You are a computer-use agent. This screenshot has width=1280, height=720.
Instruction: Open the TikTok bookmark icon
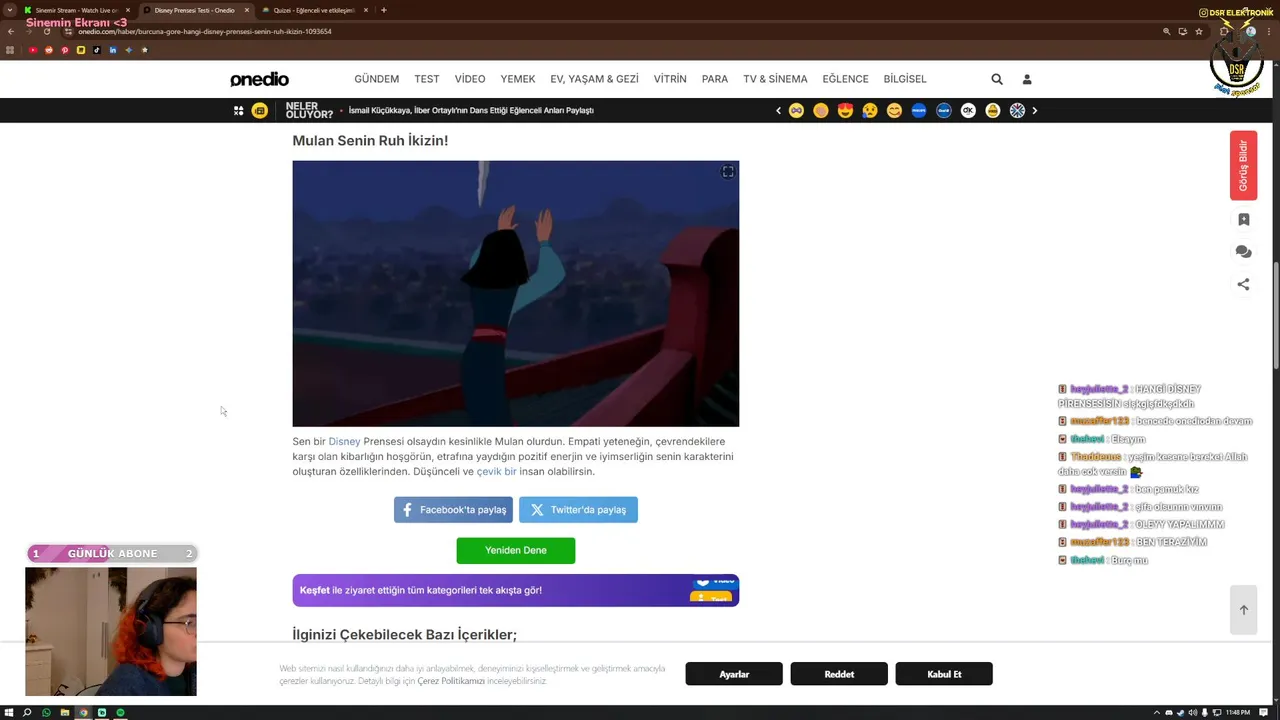[97, 50]
